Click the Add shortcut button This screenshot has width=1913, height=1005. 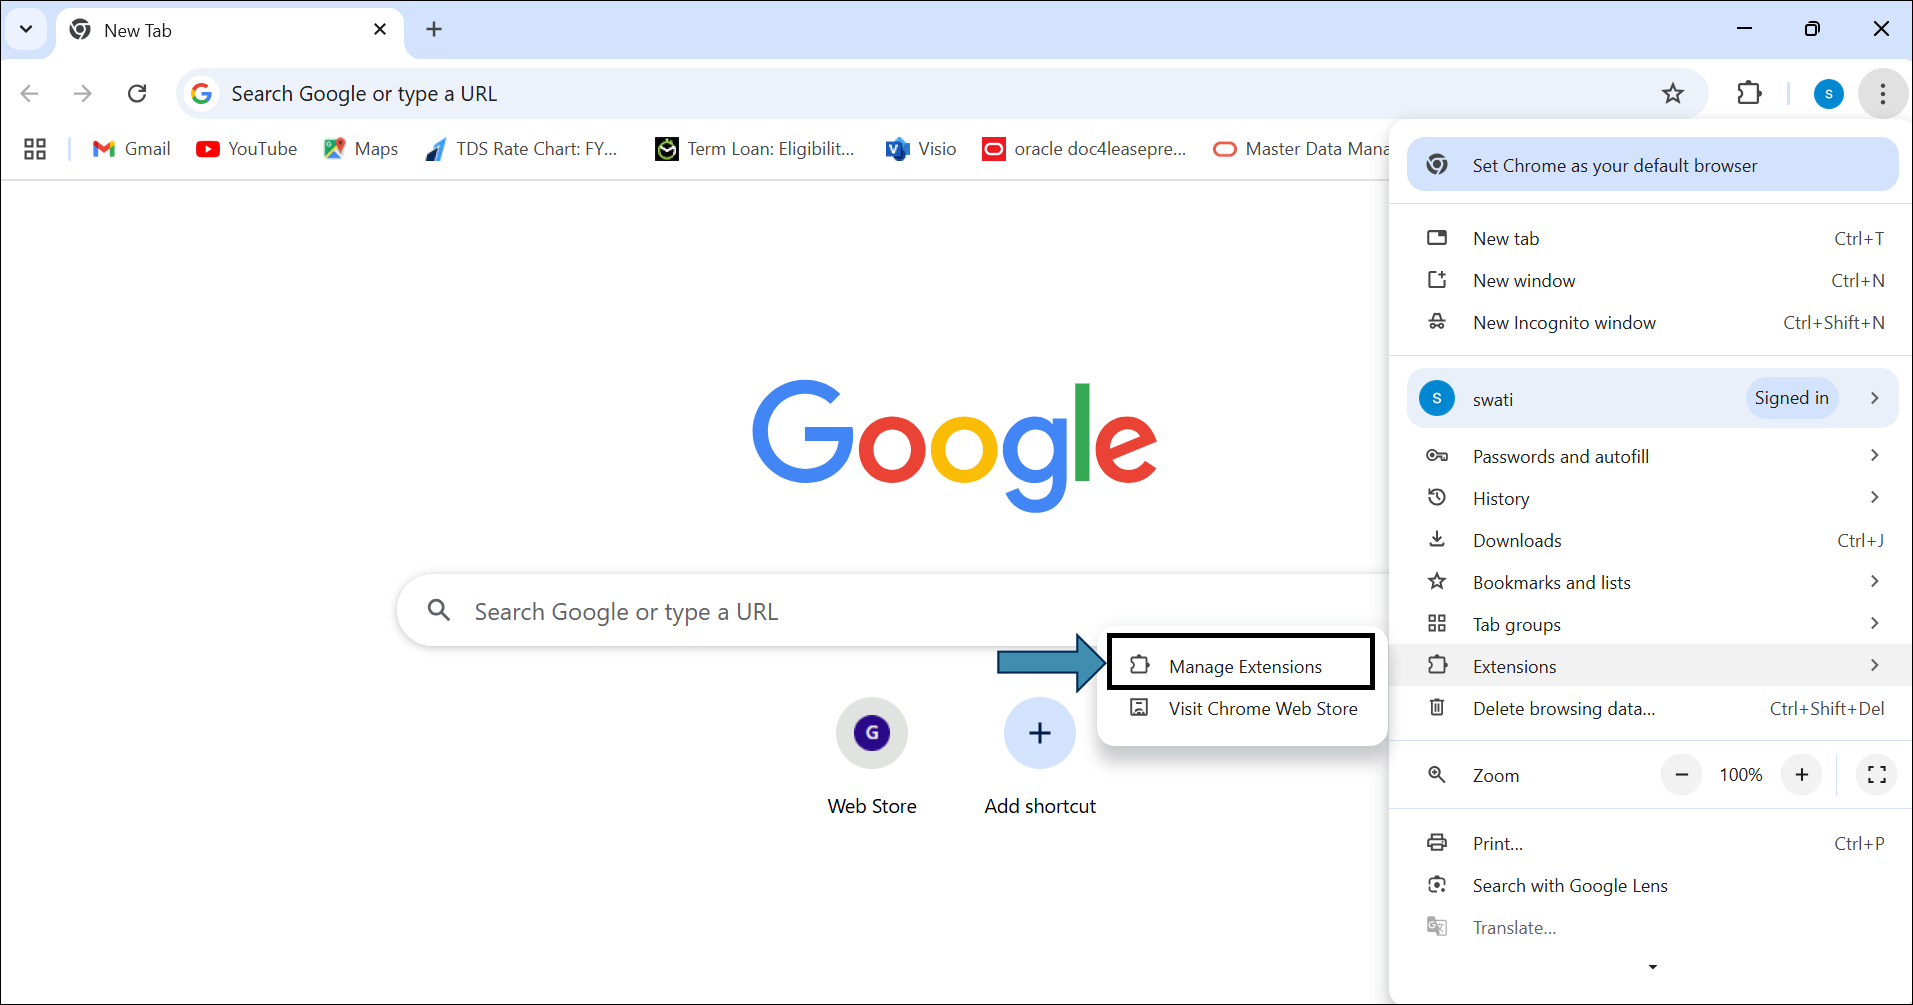point(1040,734)
